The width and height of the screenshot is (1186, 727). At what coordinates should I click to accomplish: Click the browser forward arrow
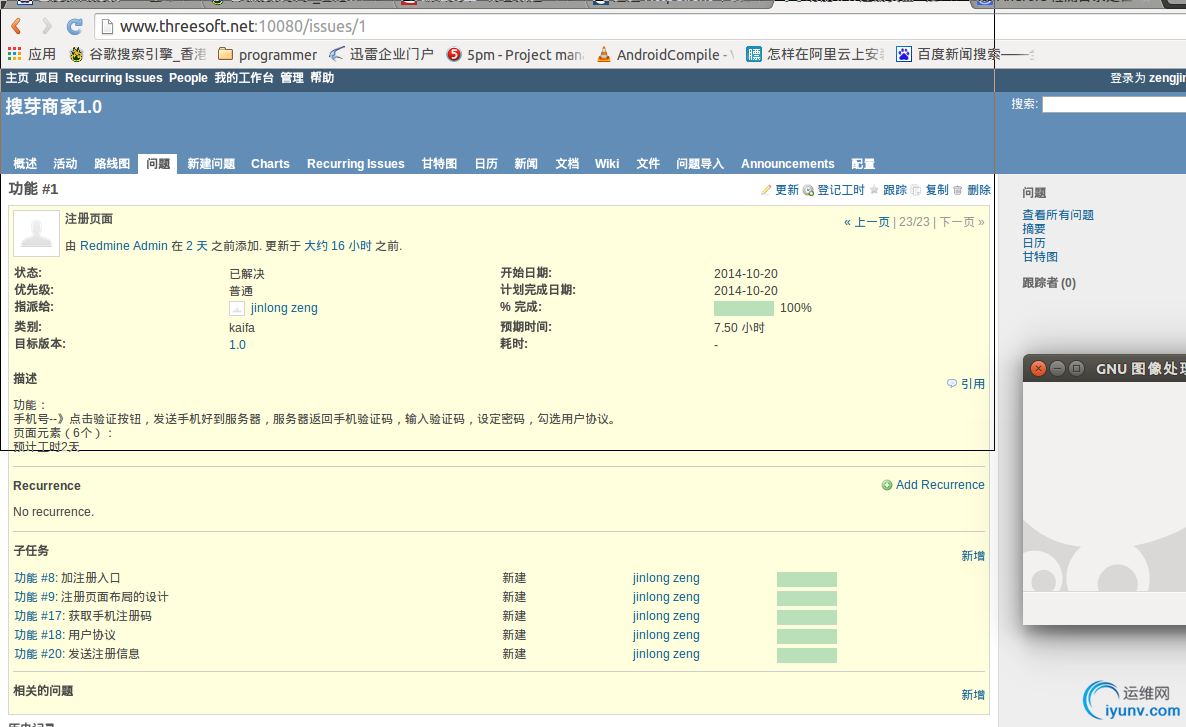click(x=46, y=26)
